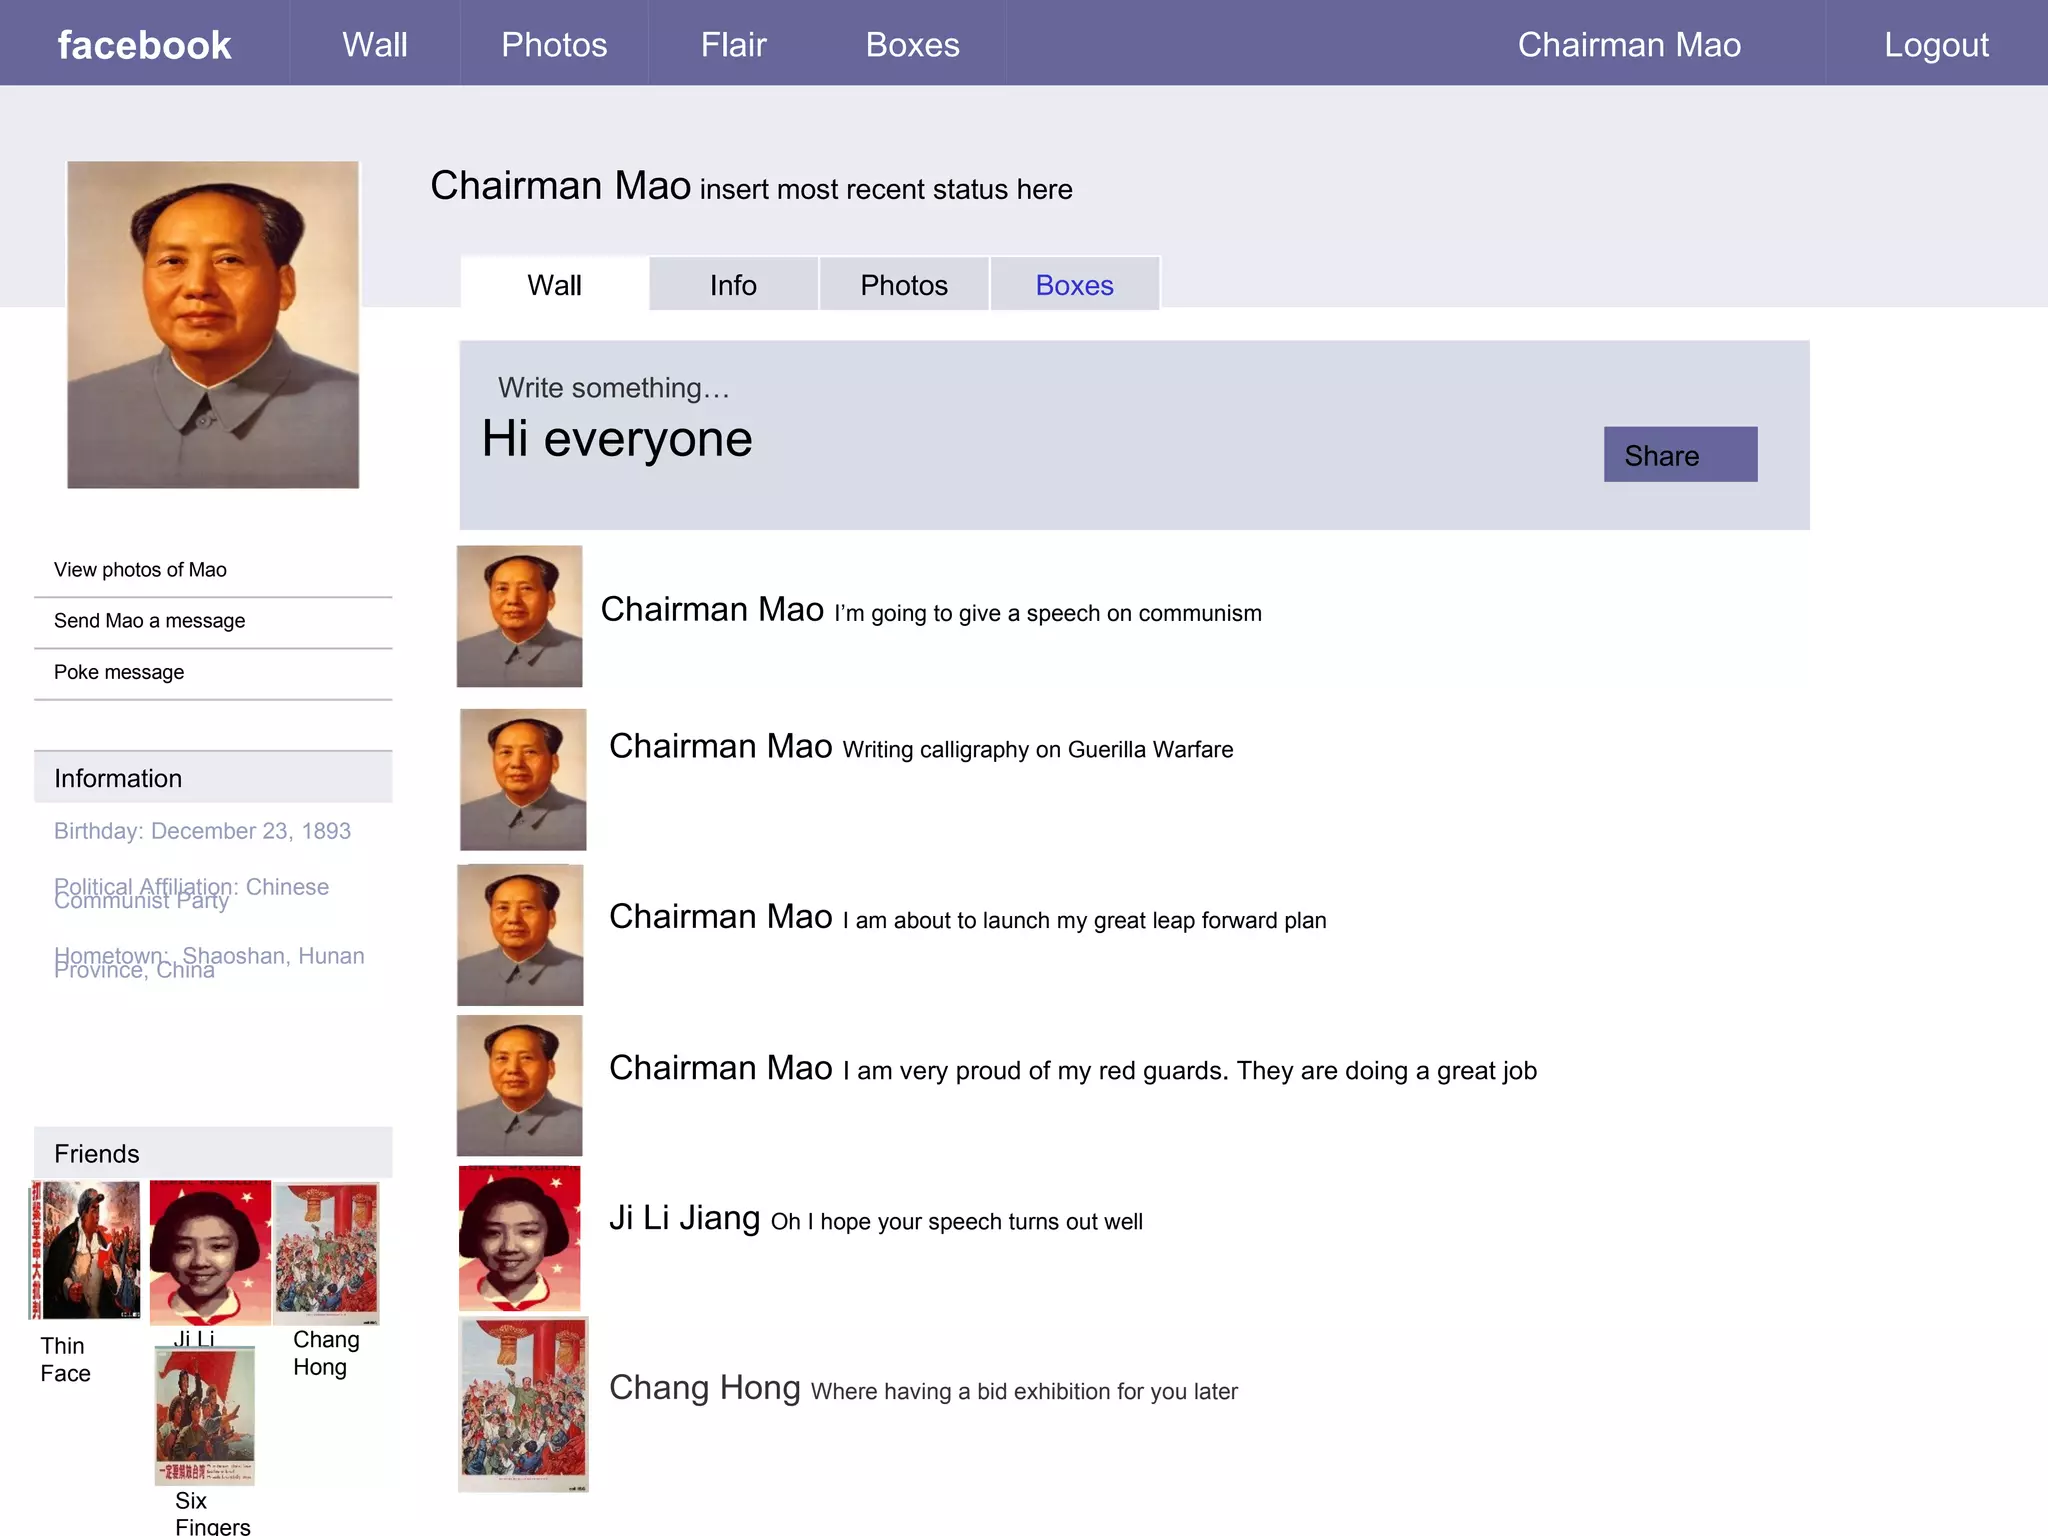Click the facebook logo
This screenshot has height=1536, width=2048.
144,45
